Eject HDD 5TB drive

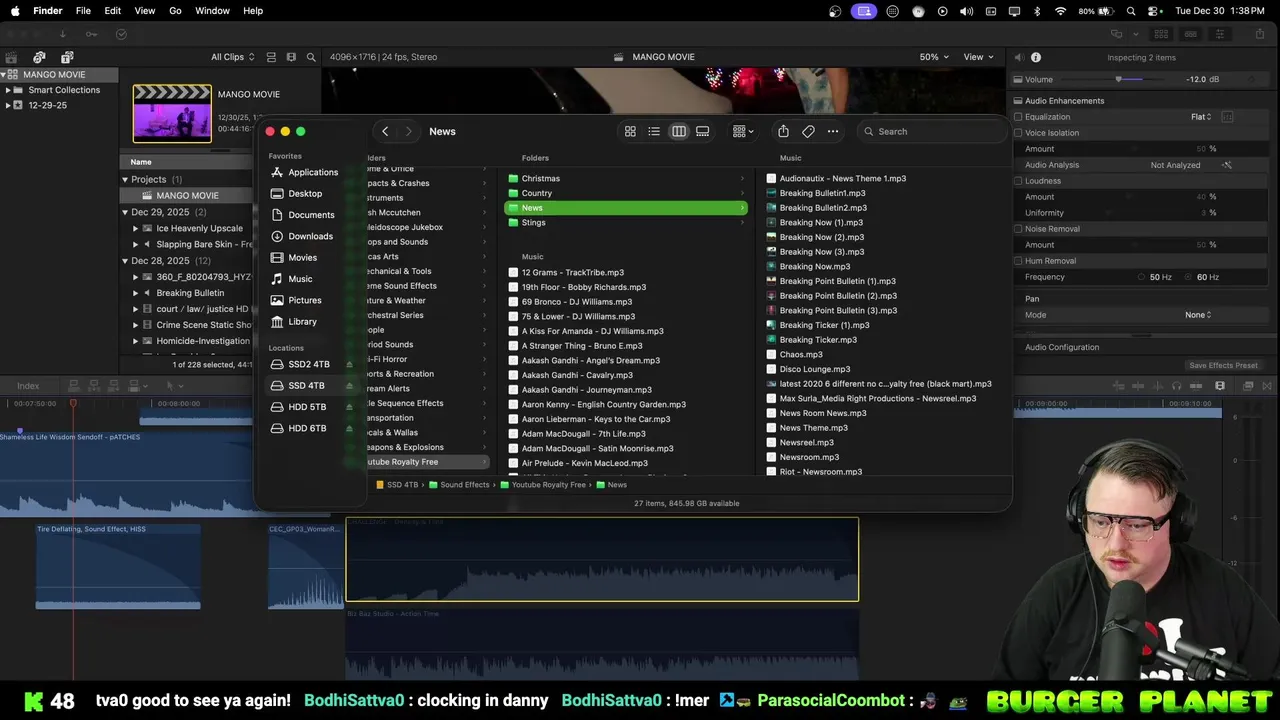(x=349, y=407)
